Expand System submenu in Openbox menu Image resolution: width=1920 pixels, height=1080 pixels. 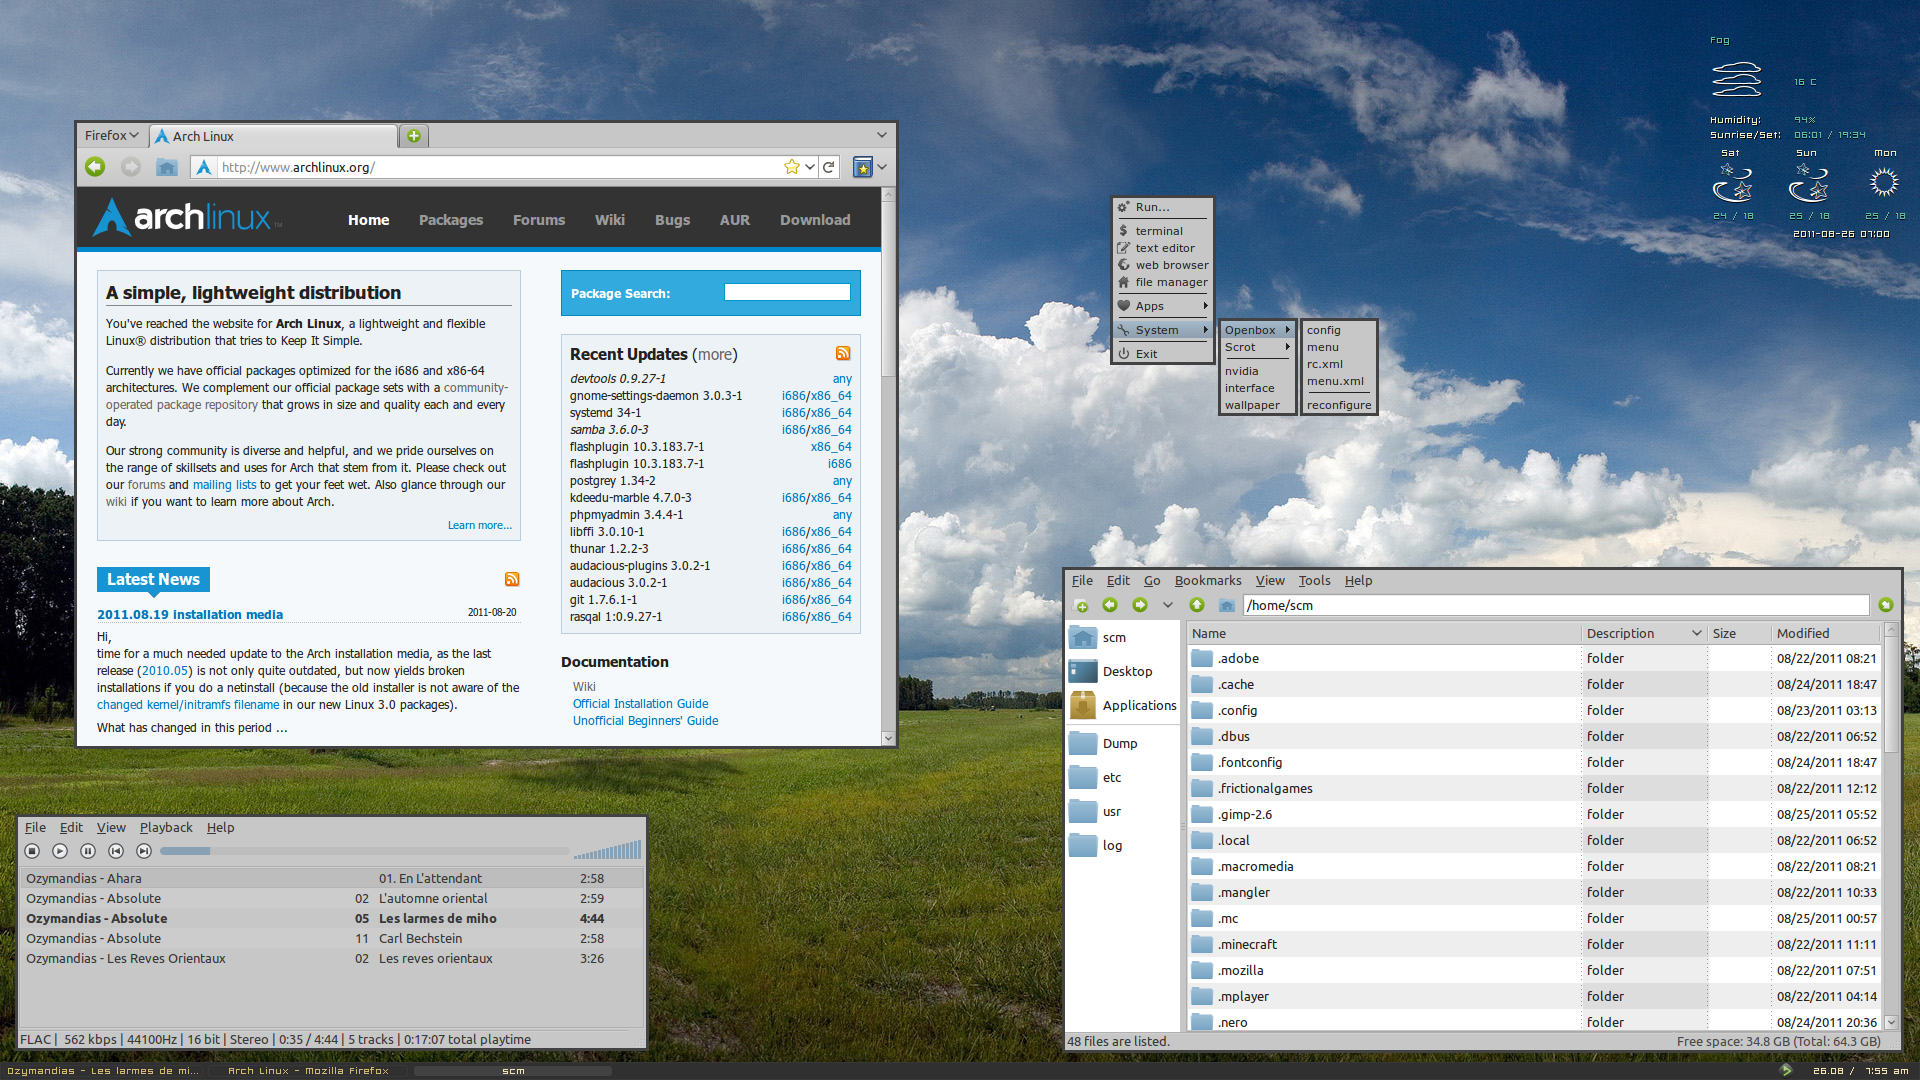[1162, 330]
